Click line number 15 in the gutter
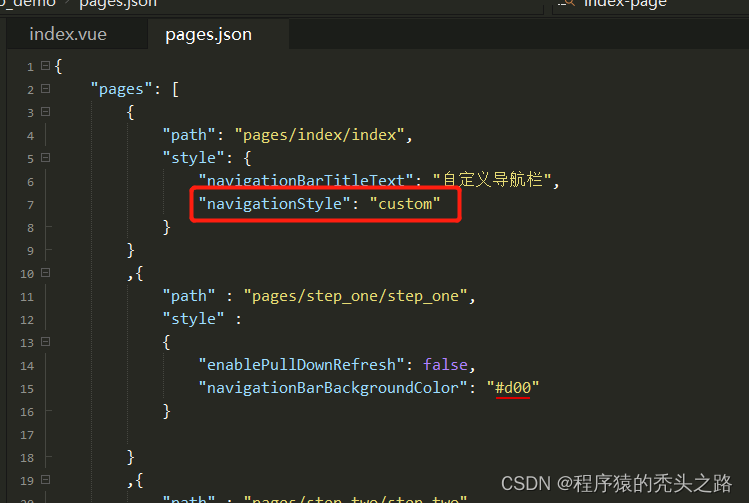 27,389
